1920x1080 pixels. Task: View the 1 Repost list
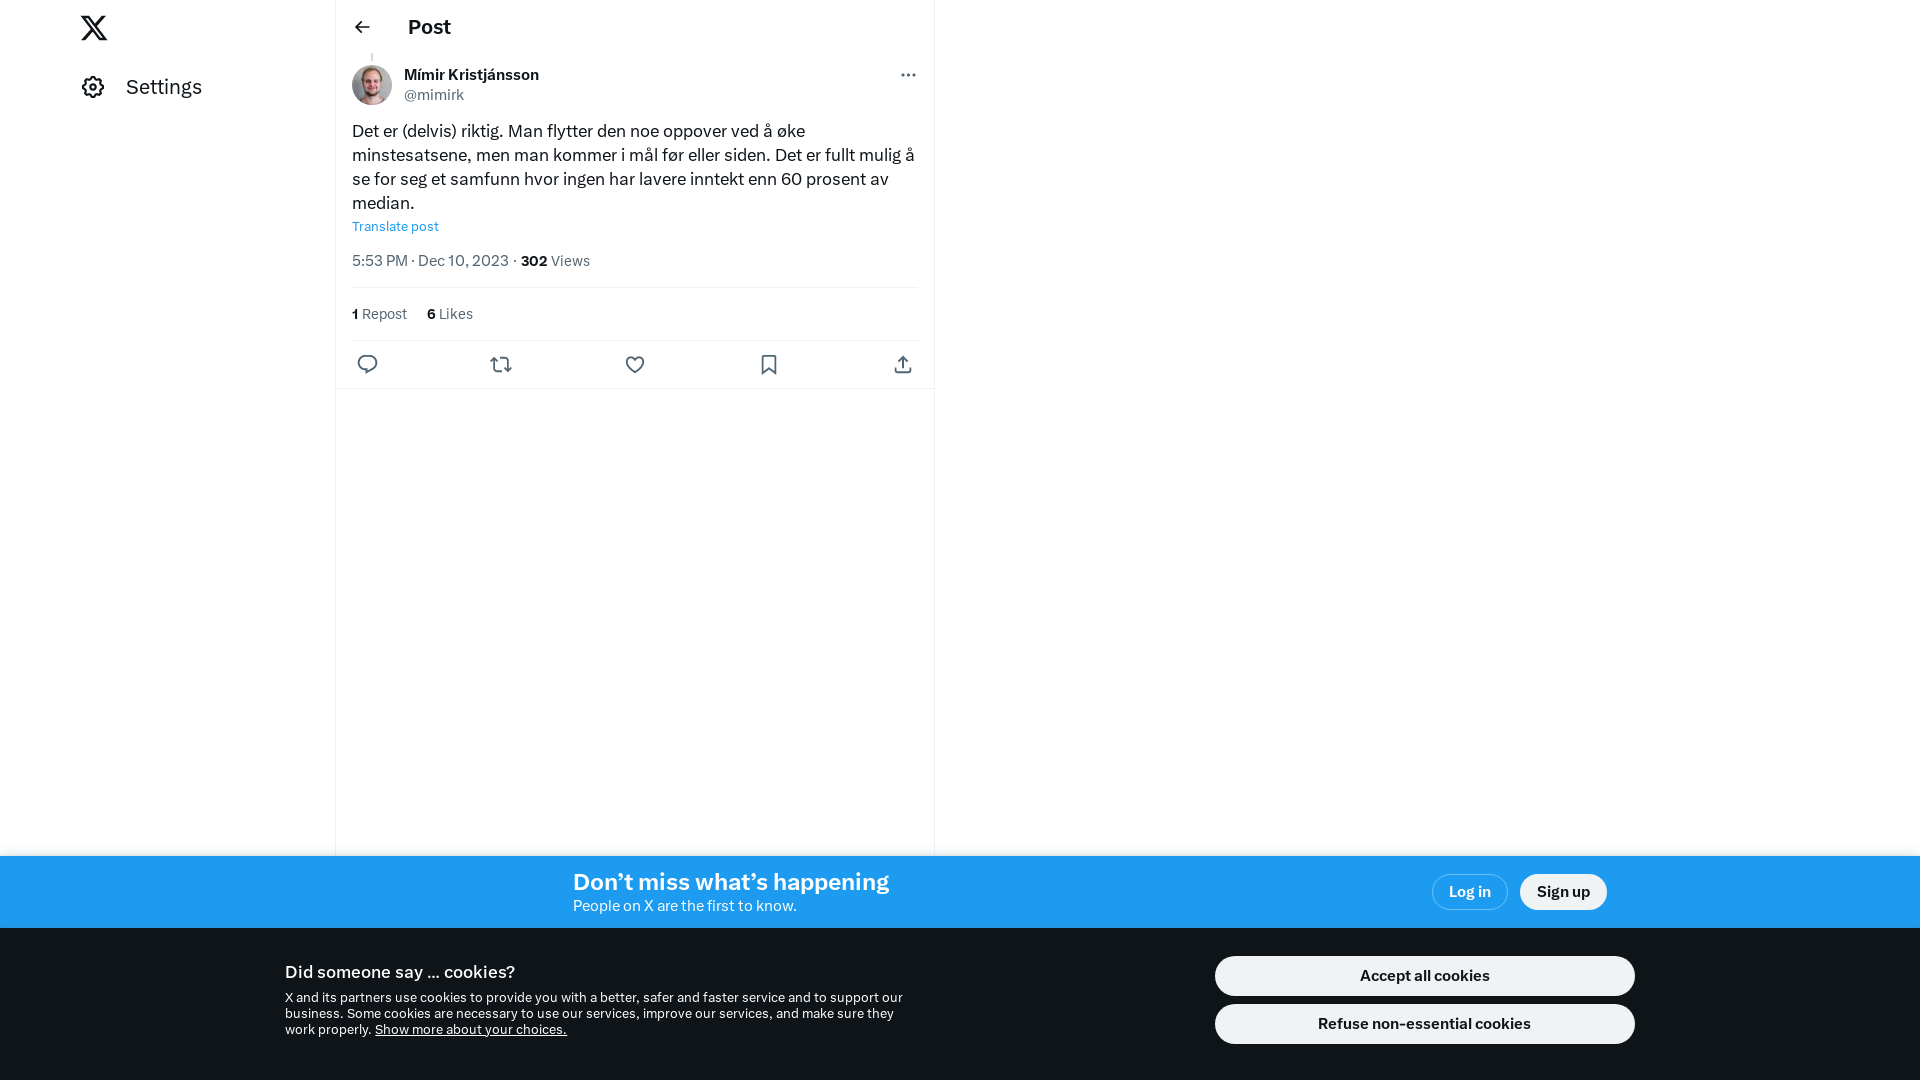[x=379, y=314]
